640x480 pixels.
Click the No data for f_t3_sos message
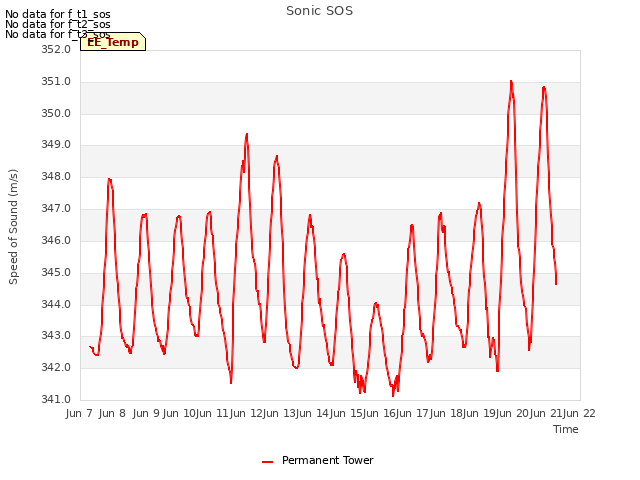pos(58,34)
